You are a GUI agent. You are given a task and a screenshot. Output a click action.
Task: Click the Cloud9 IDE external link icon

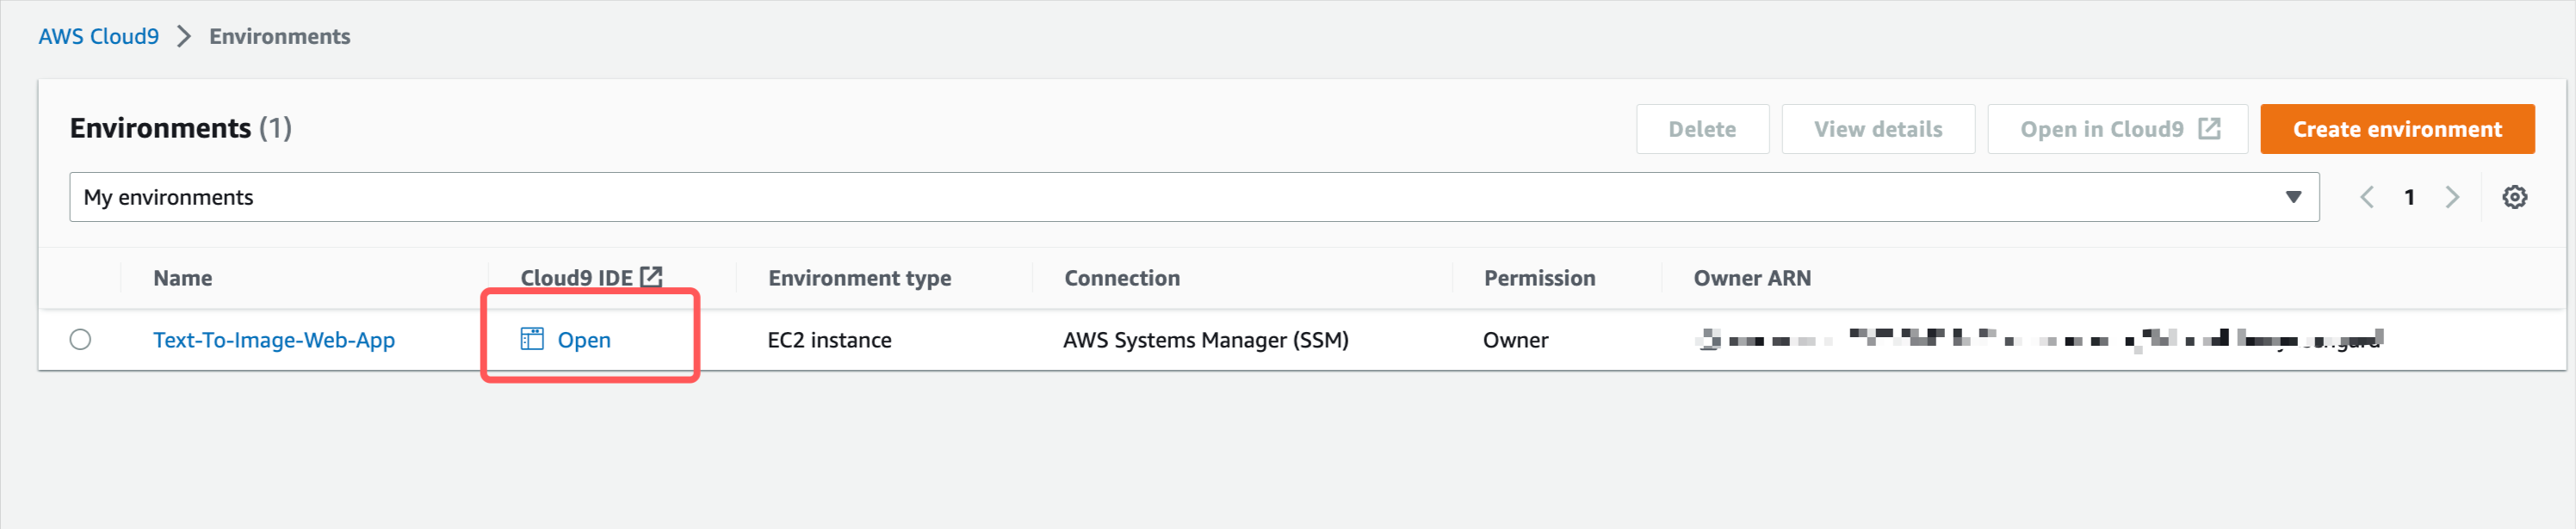651,277
